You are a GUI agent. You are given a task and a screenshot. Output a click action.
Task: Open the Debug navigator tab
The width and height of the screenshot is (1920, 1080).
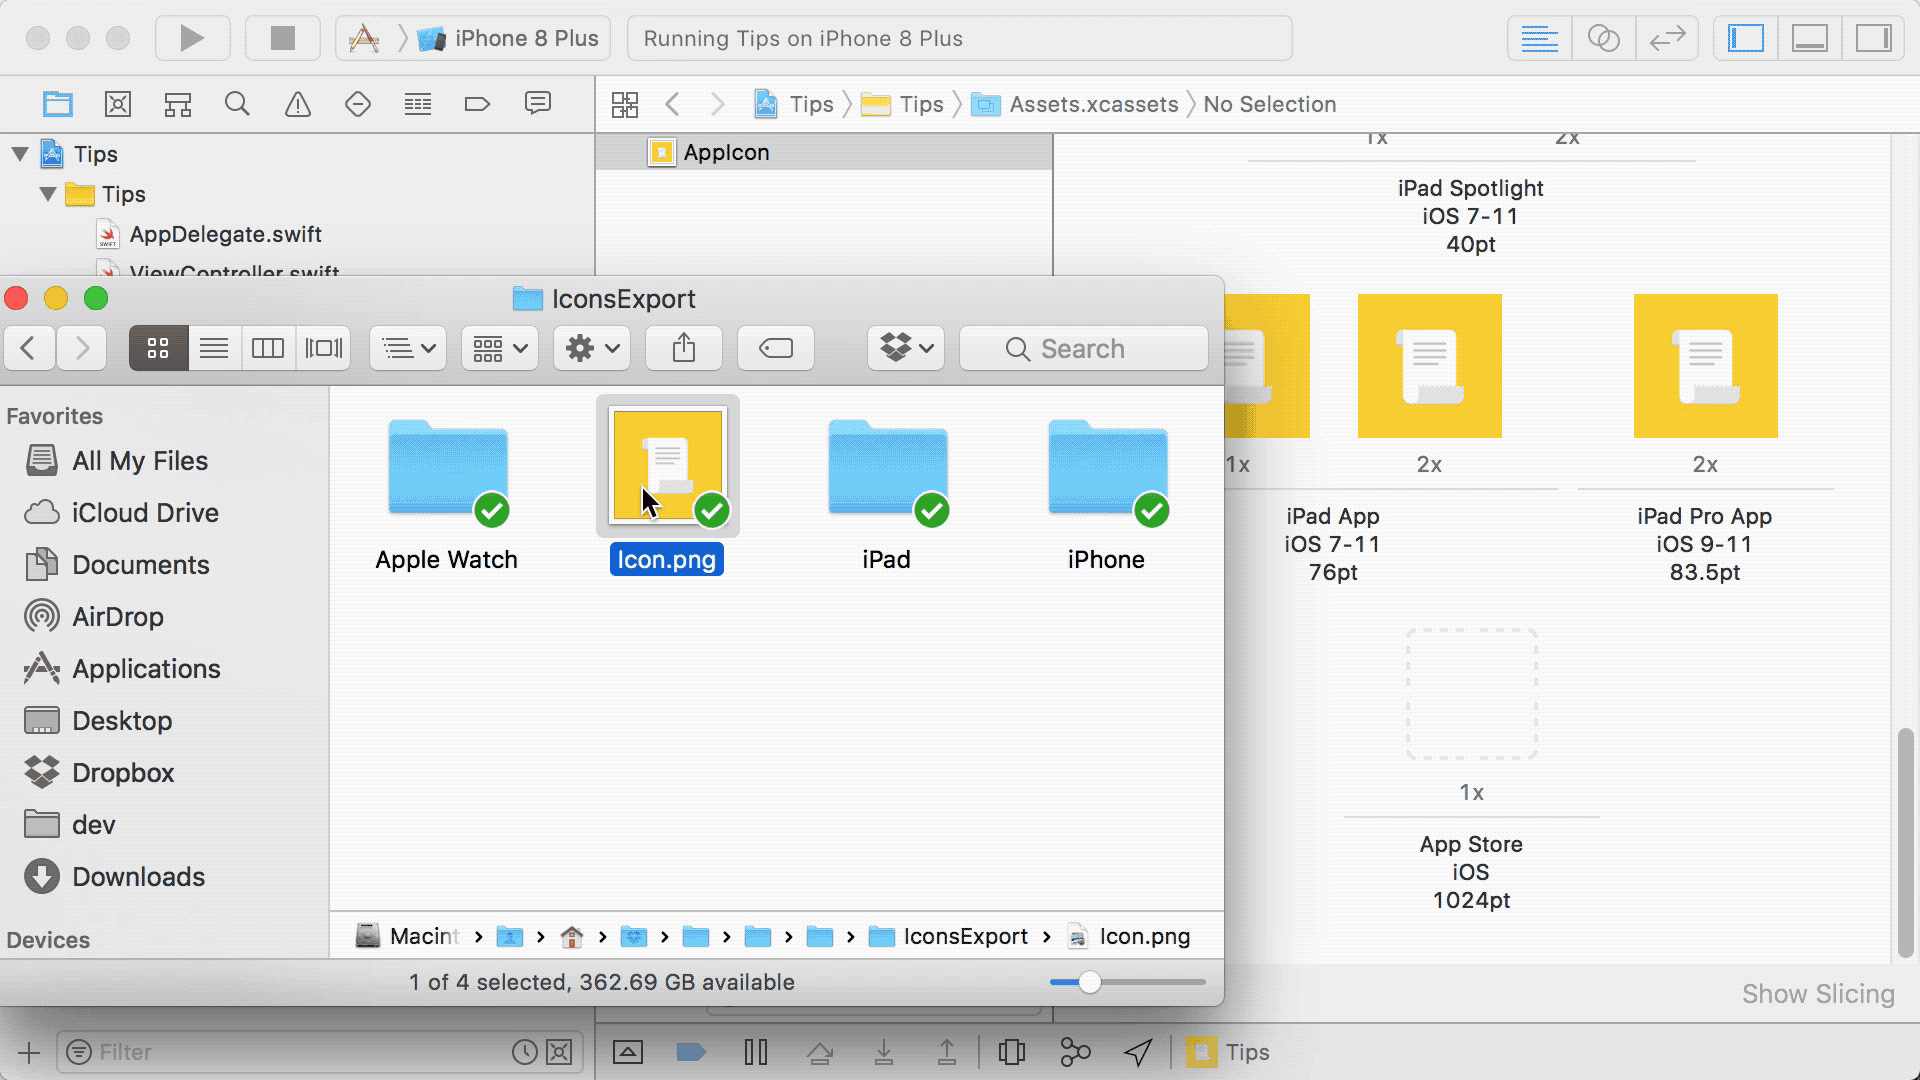(x=418, y=103)
